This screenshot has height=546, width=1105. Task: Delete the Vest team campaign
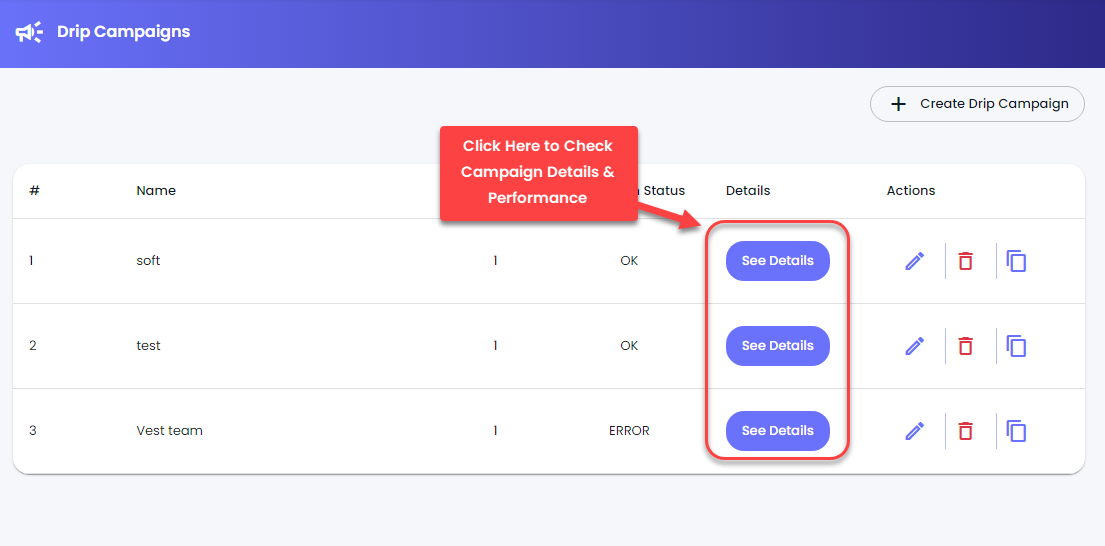point(965,430)
